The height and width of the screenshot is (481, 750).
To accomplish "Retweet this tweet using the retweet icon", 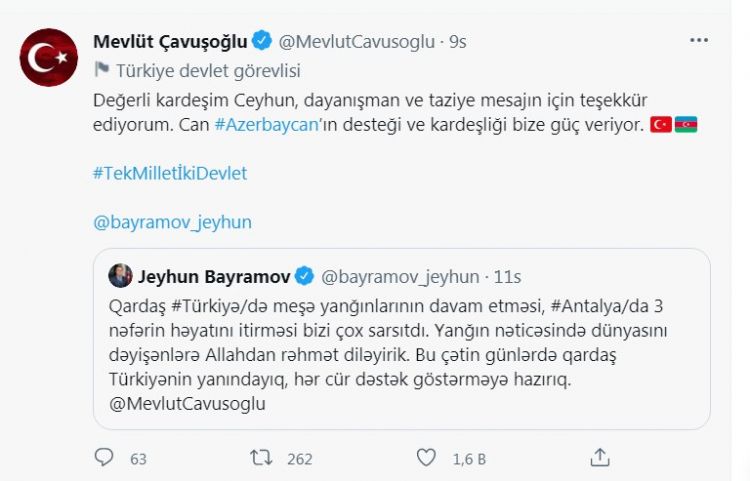I will 261,458.
